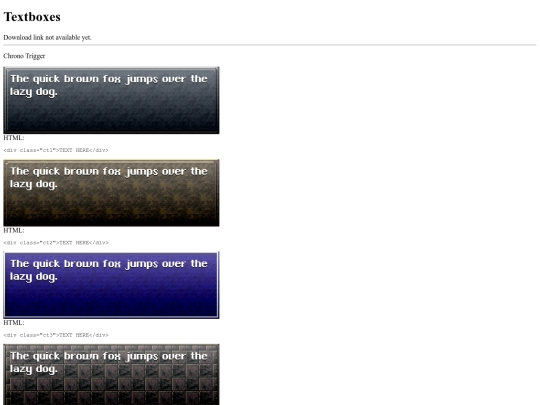The height and width of the screenshot is (405, 540).
Task: Click the brown patterned textbox sample
Action: click(x=111, y=193)
